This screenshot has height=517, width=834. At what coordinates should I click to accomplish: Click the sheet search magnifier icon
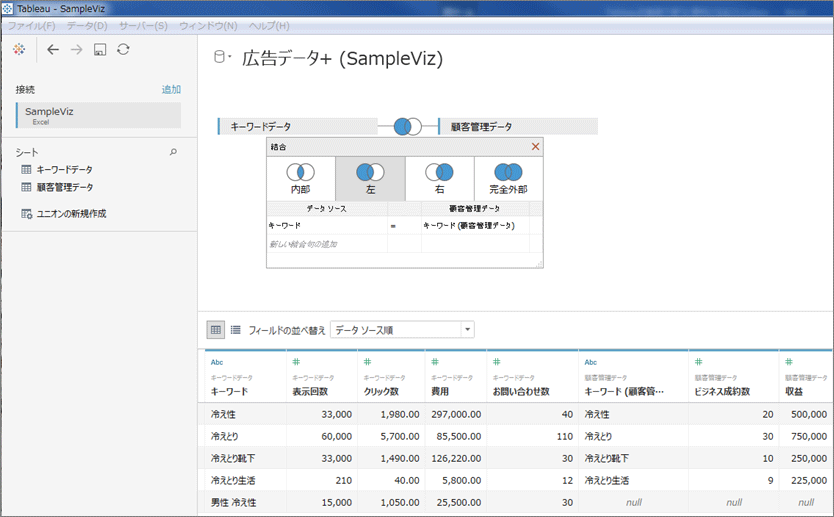tap(173, 152)
